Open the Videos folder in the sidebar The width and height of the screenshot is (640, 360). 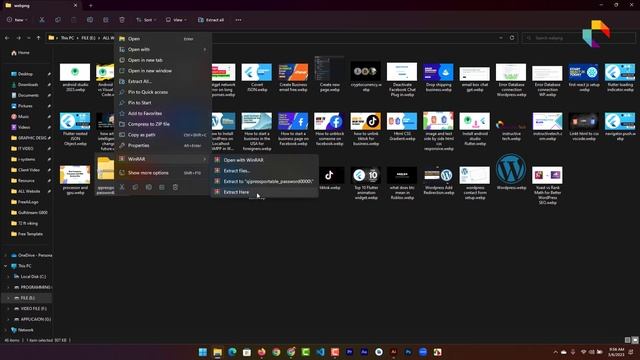[x=24, y=127]
